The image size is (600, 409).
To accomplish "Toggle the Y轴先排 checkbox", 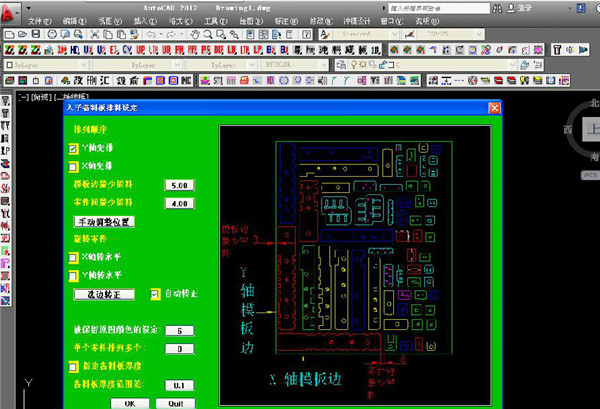I will coord(73,148).
